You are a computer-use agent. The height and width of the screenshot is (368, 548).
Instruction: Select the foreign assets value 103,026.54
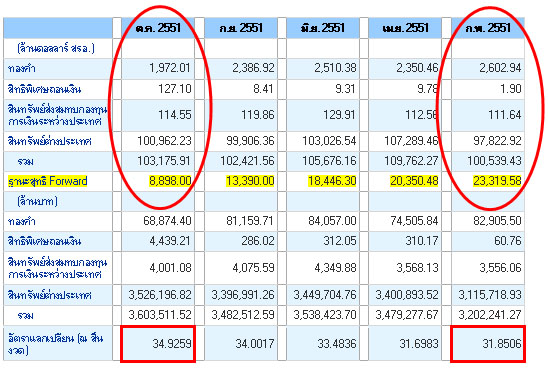(x=329, y=141)
